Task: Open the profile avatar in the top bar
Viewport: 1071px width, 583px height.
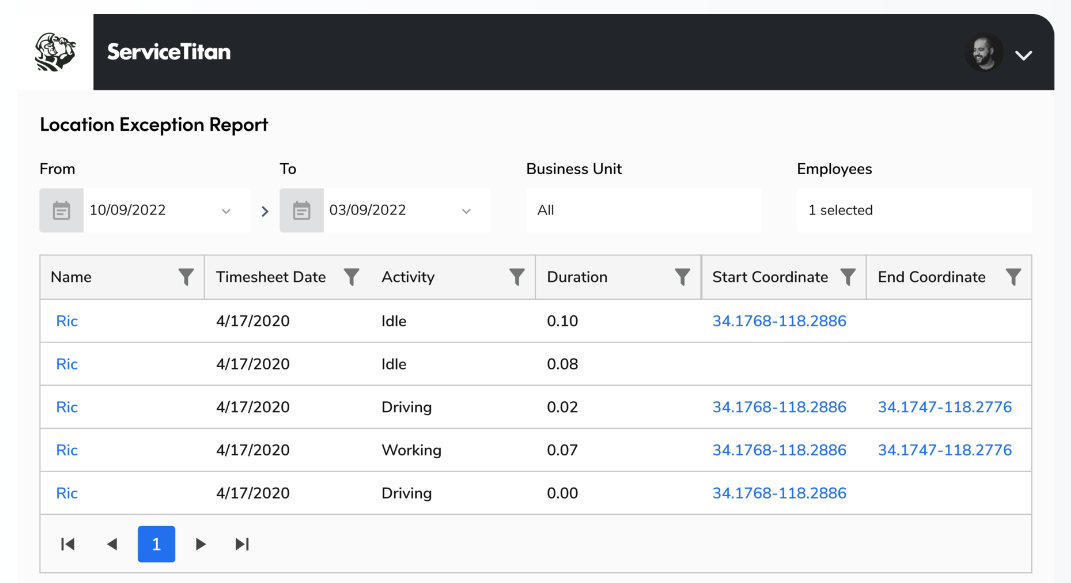Action: point(984,51)
